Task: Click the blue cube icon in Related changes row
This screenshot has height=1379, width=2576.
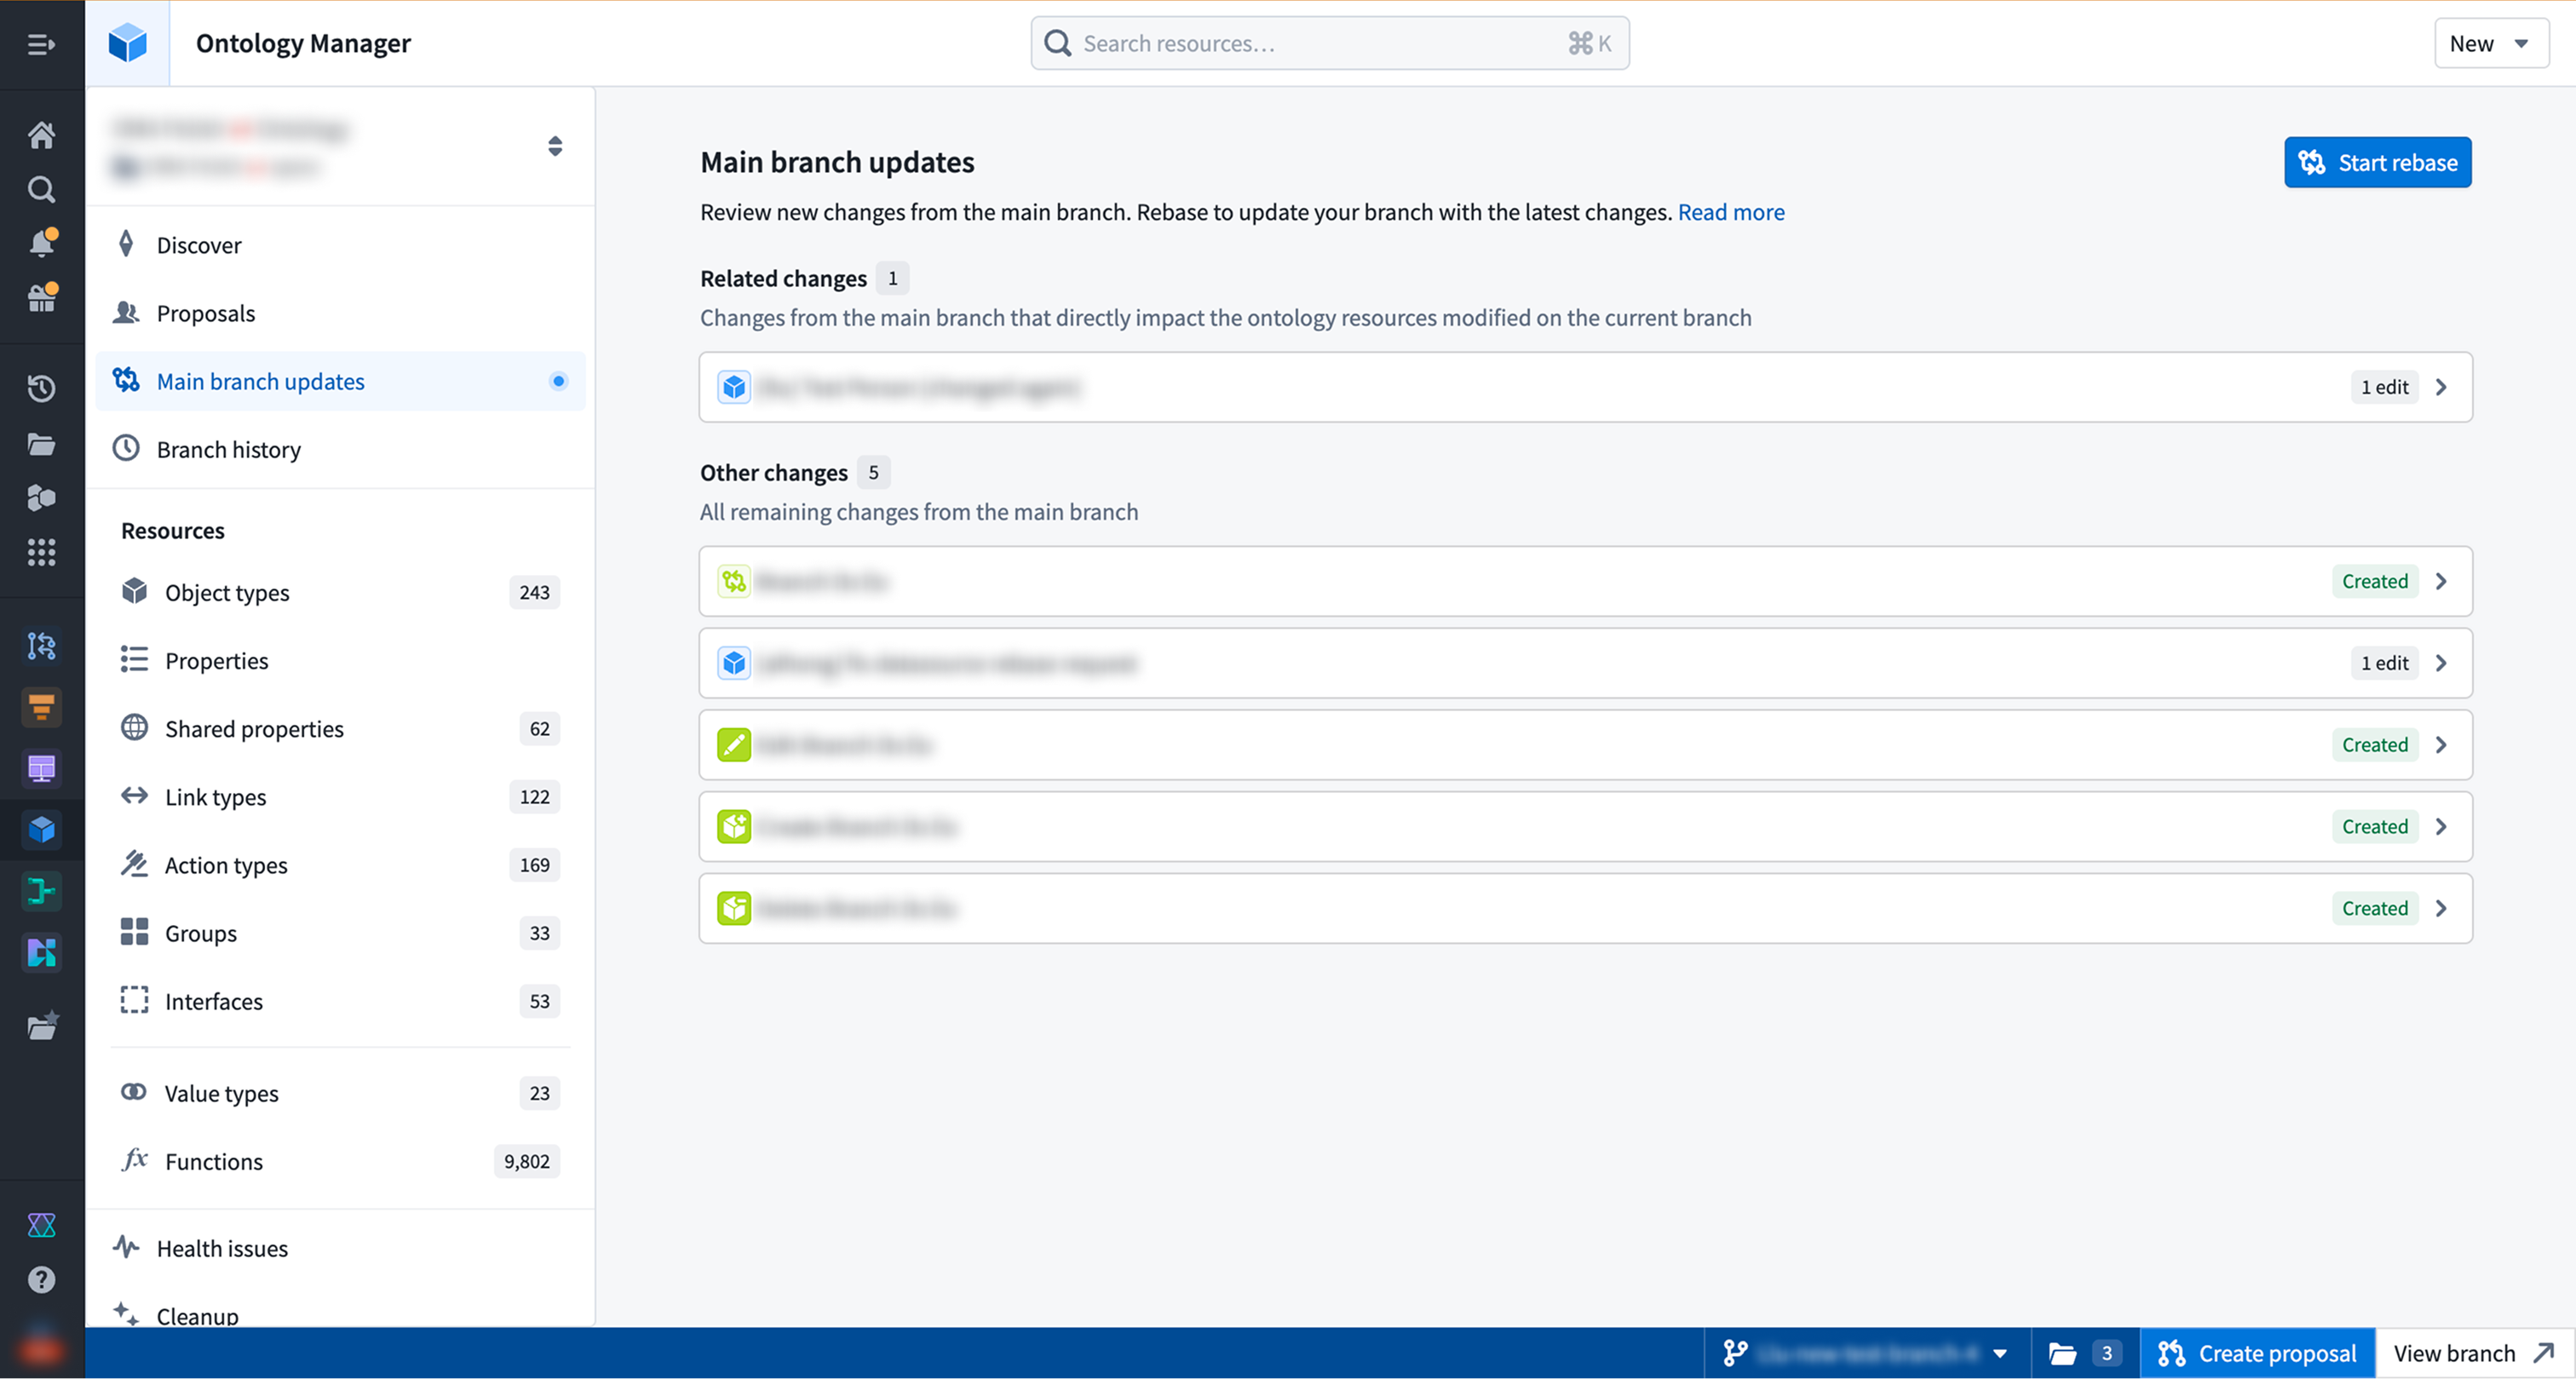Action: pyautogui.click(x=734, y=387)
